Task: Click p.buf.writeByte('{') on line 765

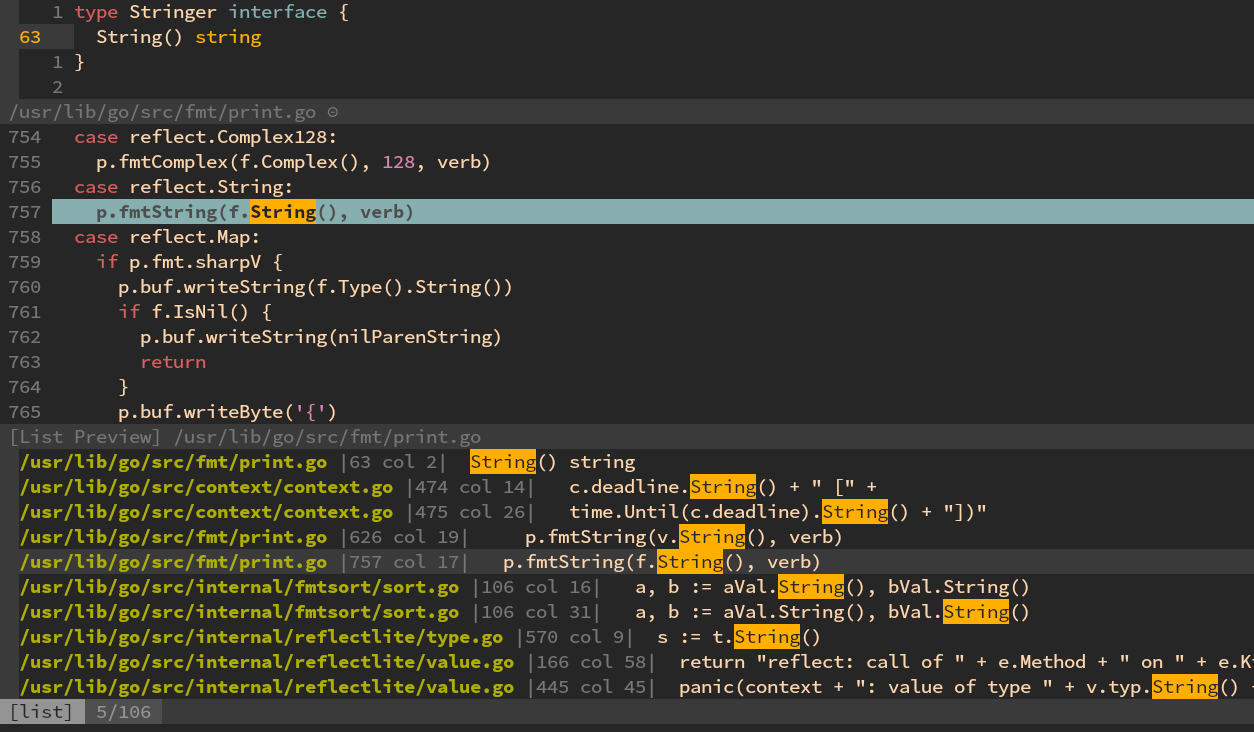Action: (x=228, y=412)
